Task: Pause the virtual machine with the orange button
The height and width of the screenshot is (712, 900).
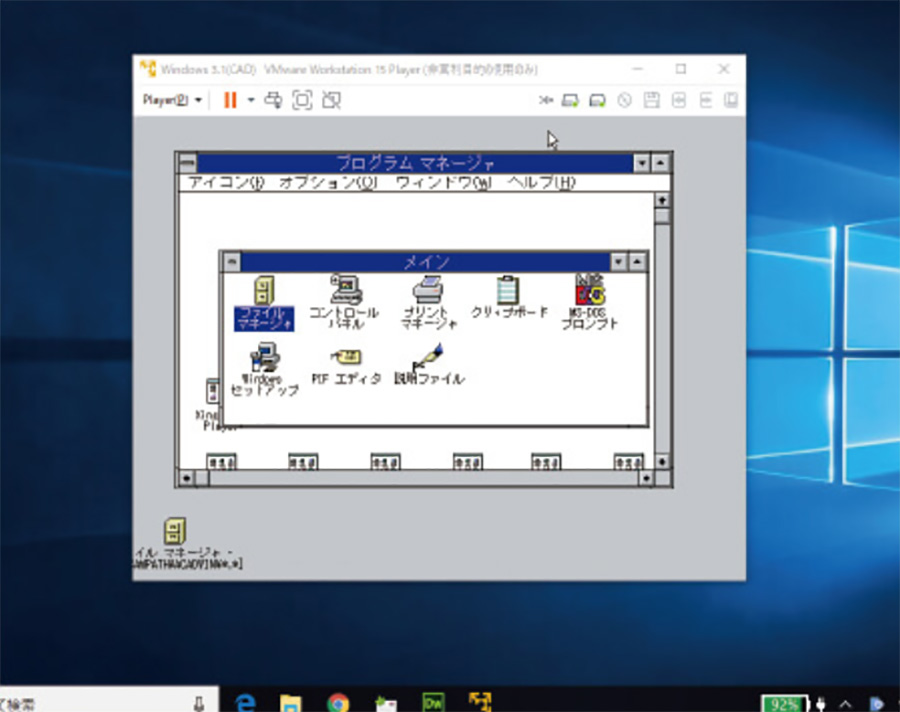Action: (230, 100)
